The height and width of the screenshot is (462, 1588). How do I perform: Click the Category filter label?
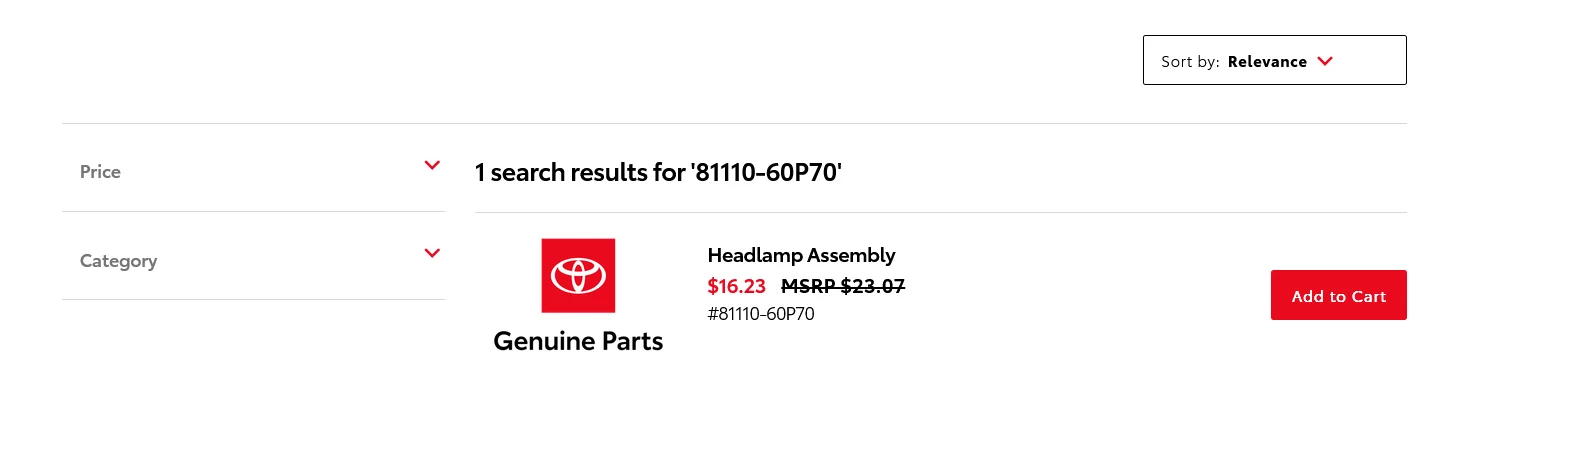click(118, 261)
